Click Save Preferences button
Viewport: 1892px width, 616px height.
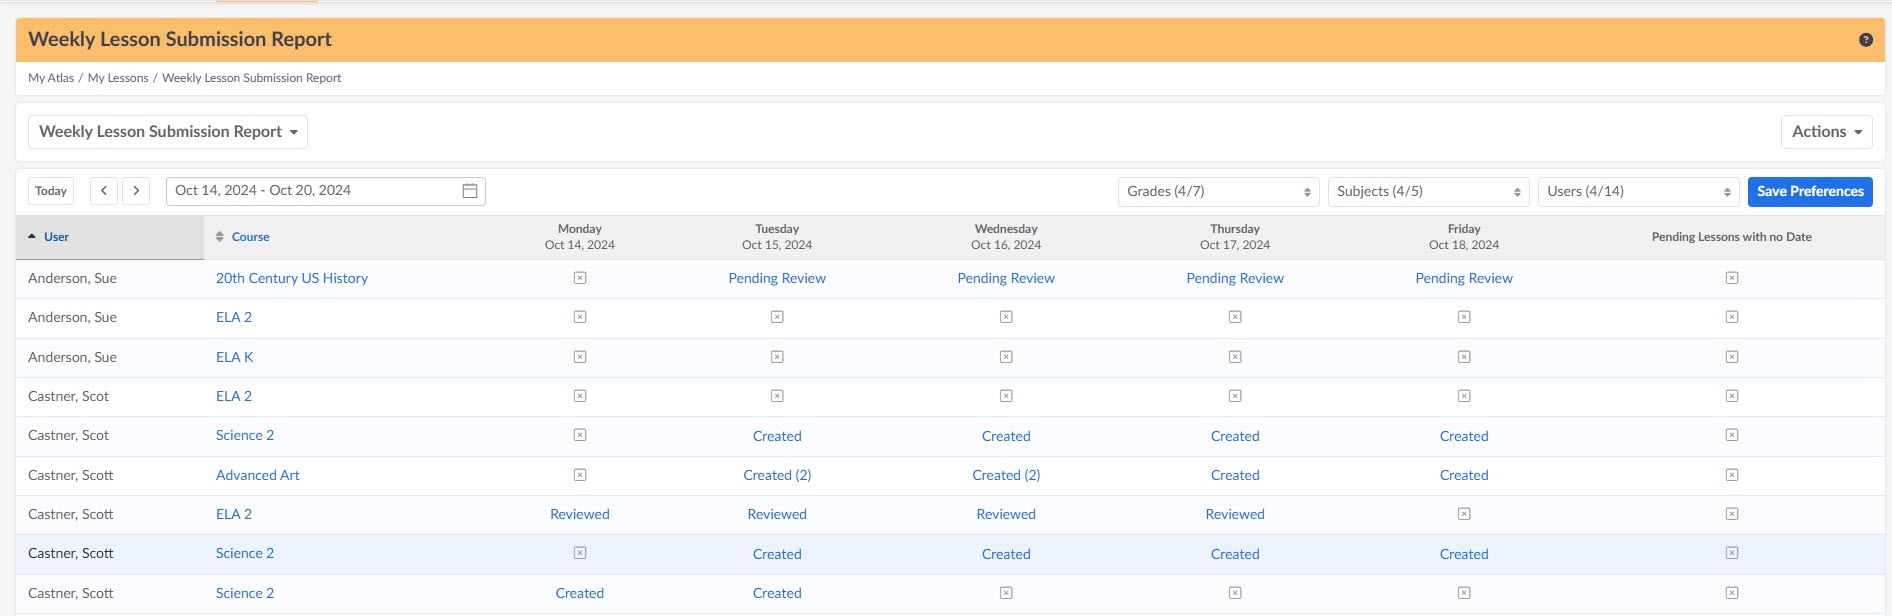[1810, 191]
